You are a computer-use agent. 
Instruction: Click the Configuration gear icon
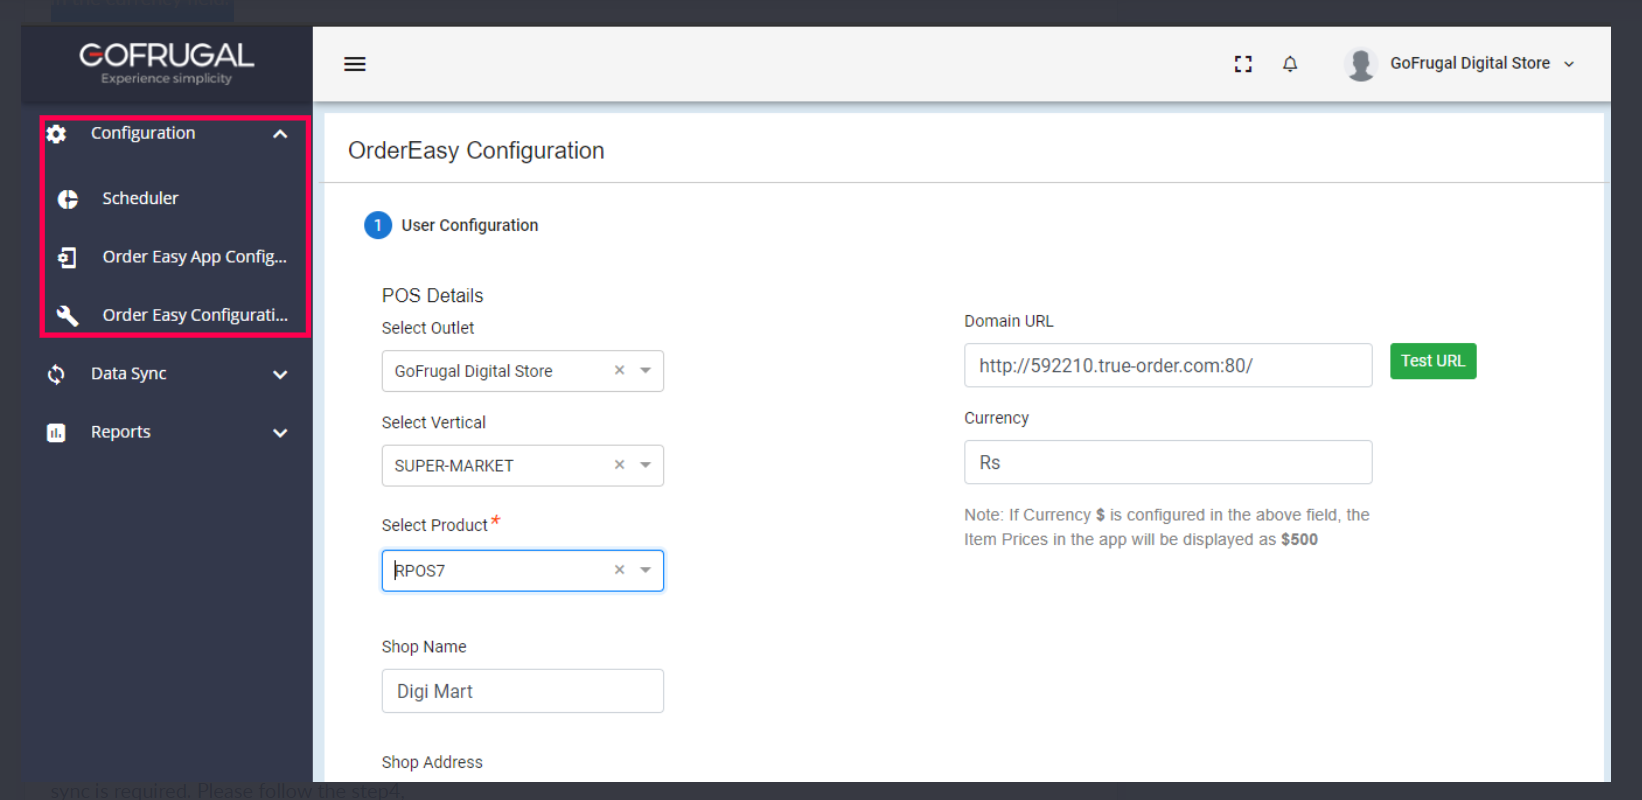click(x=57, y=134)
